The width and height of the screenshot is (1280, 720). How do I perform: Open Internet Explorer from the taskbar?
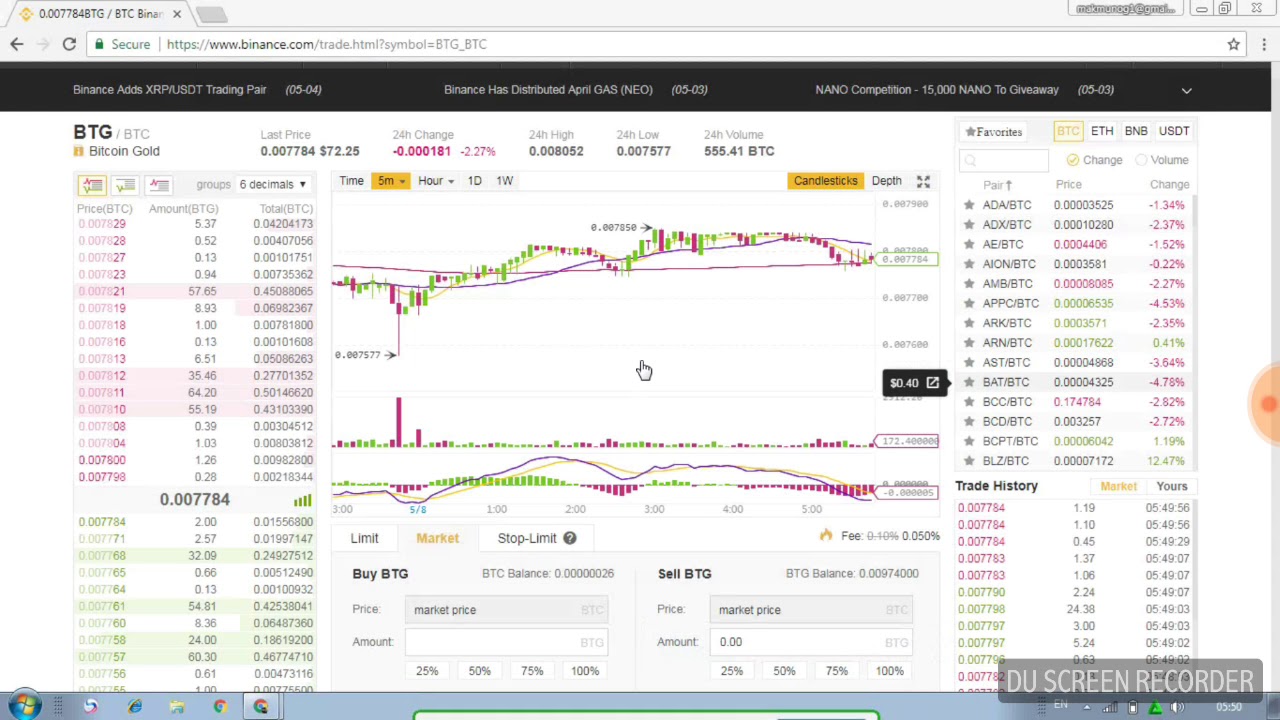pyautogui.click(x=134, y=707)
